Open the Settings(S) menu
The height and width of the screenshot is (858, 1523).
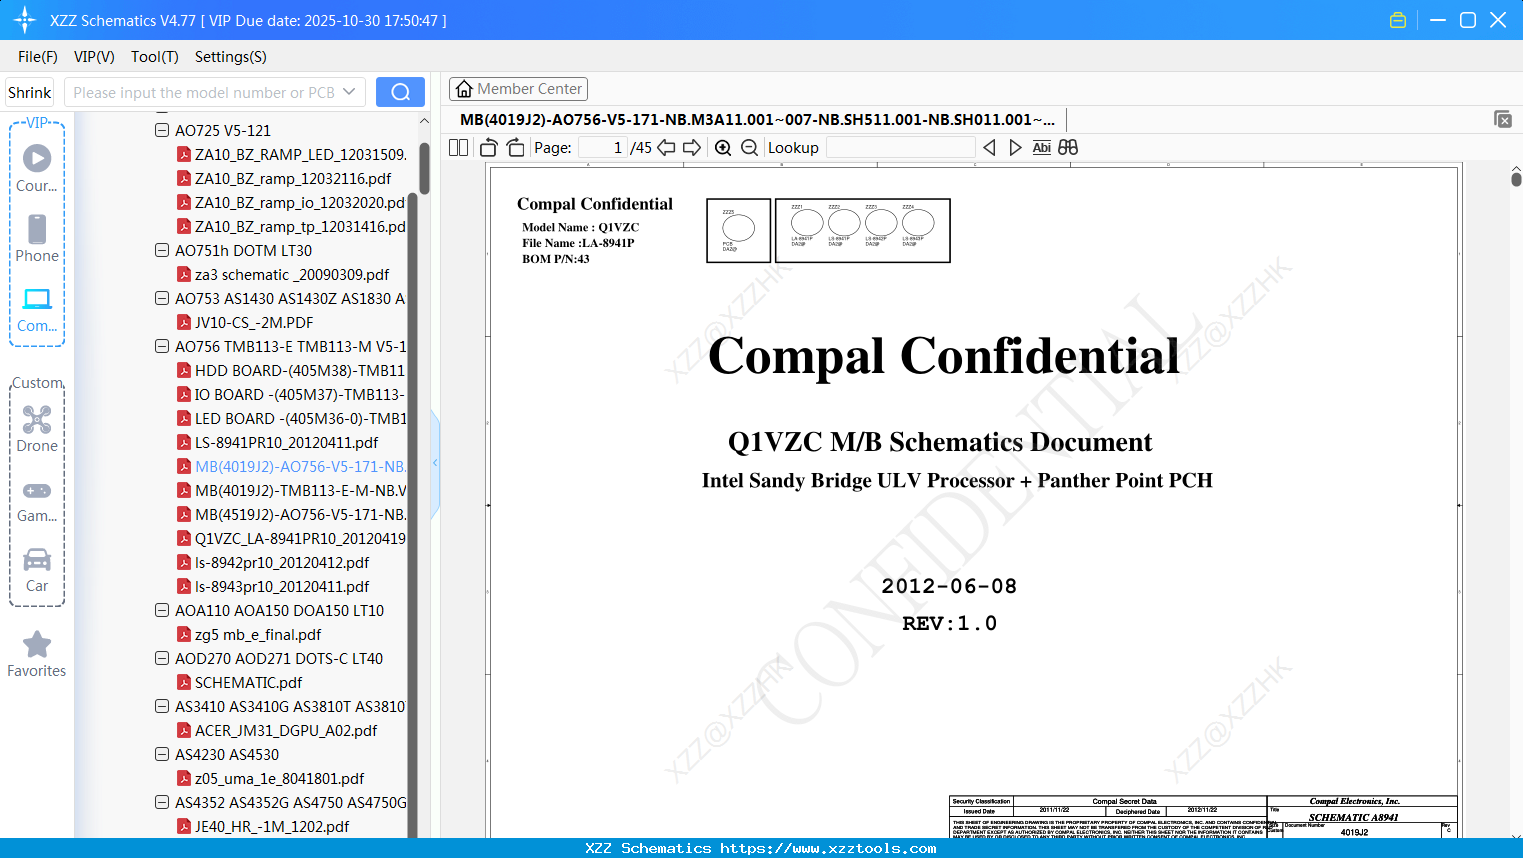tap(231, 57)
